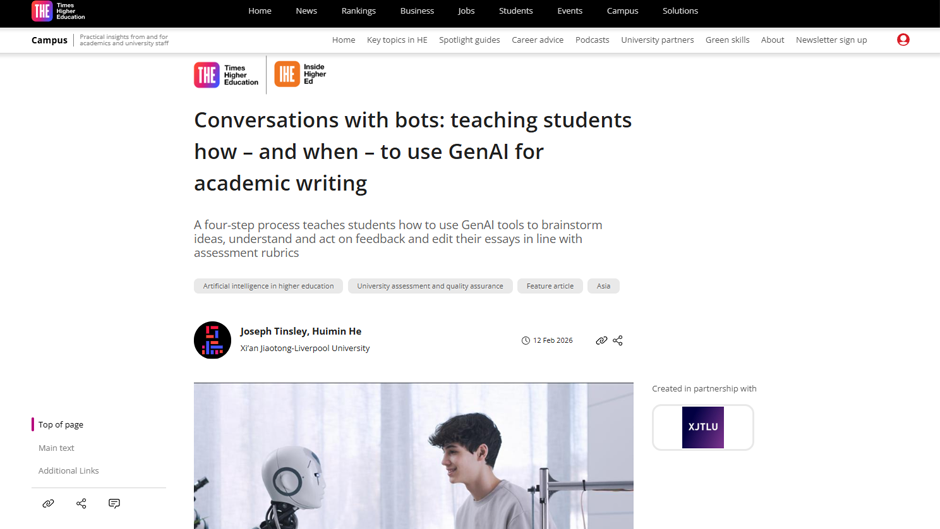Open the author avatar image

click(212, 340)
